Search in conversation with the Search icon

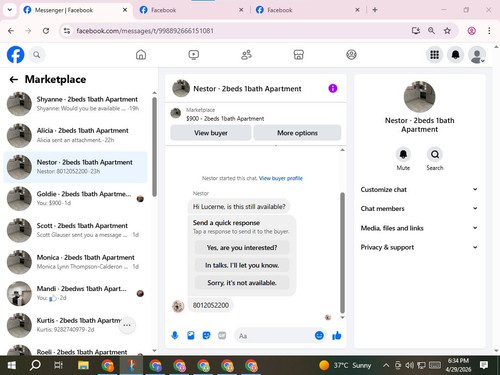coord(435,154)
